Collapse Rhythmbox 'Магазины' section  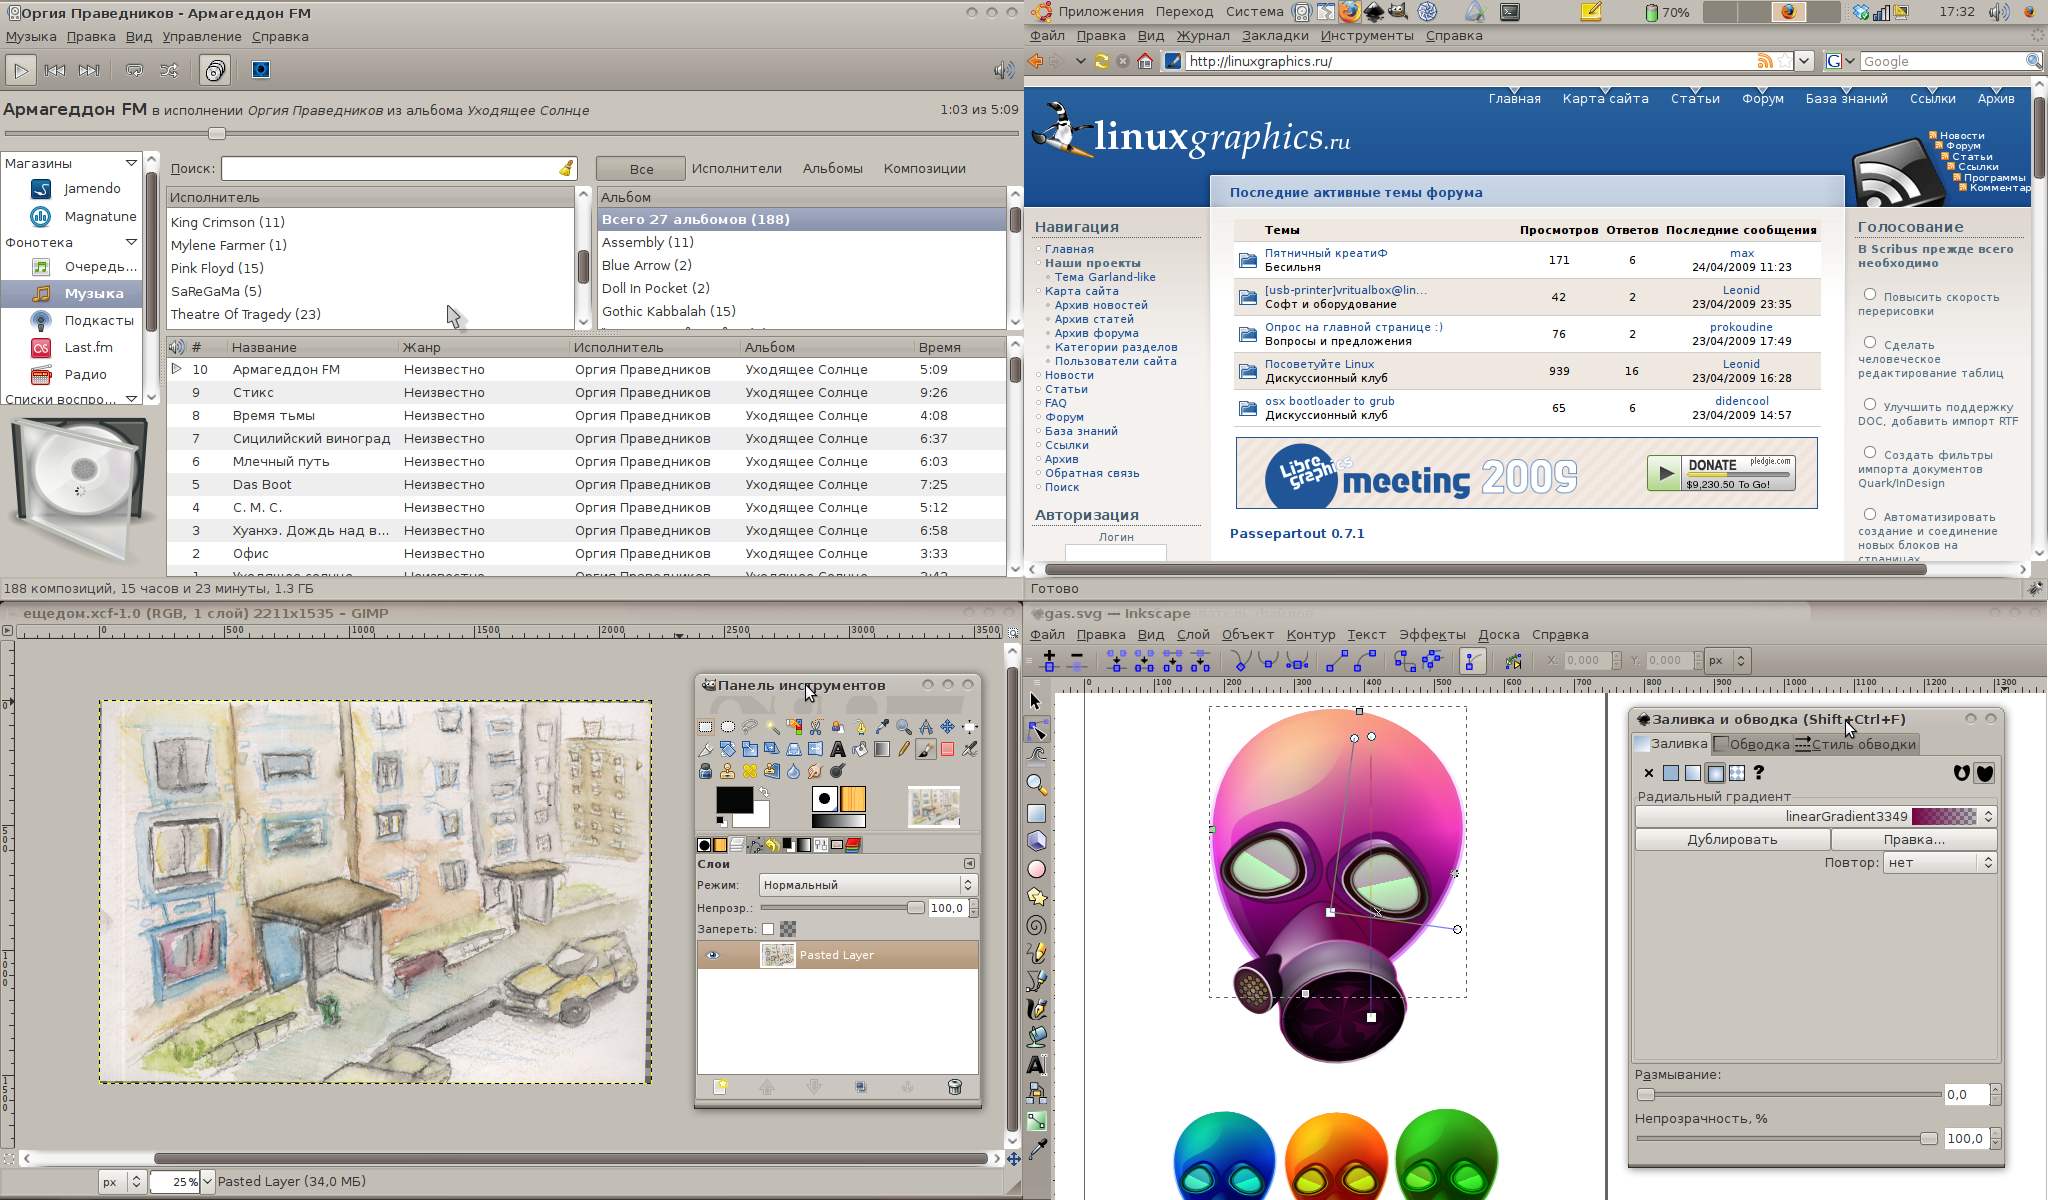131,163
